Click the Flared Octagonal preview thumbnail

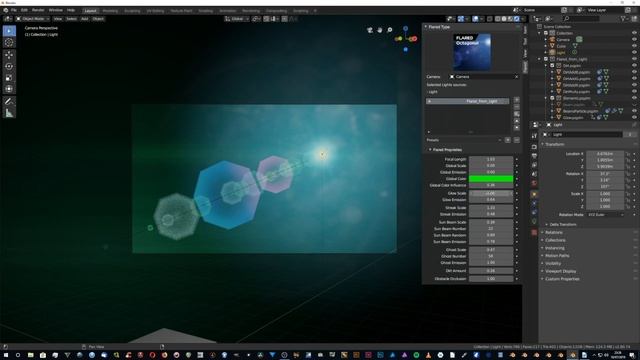coord(472,52)
